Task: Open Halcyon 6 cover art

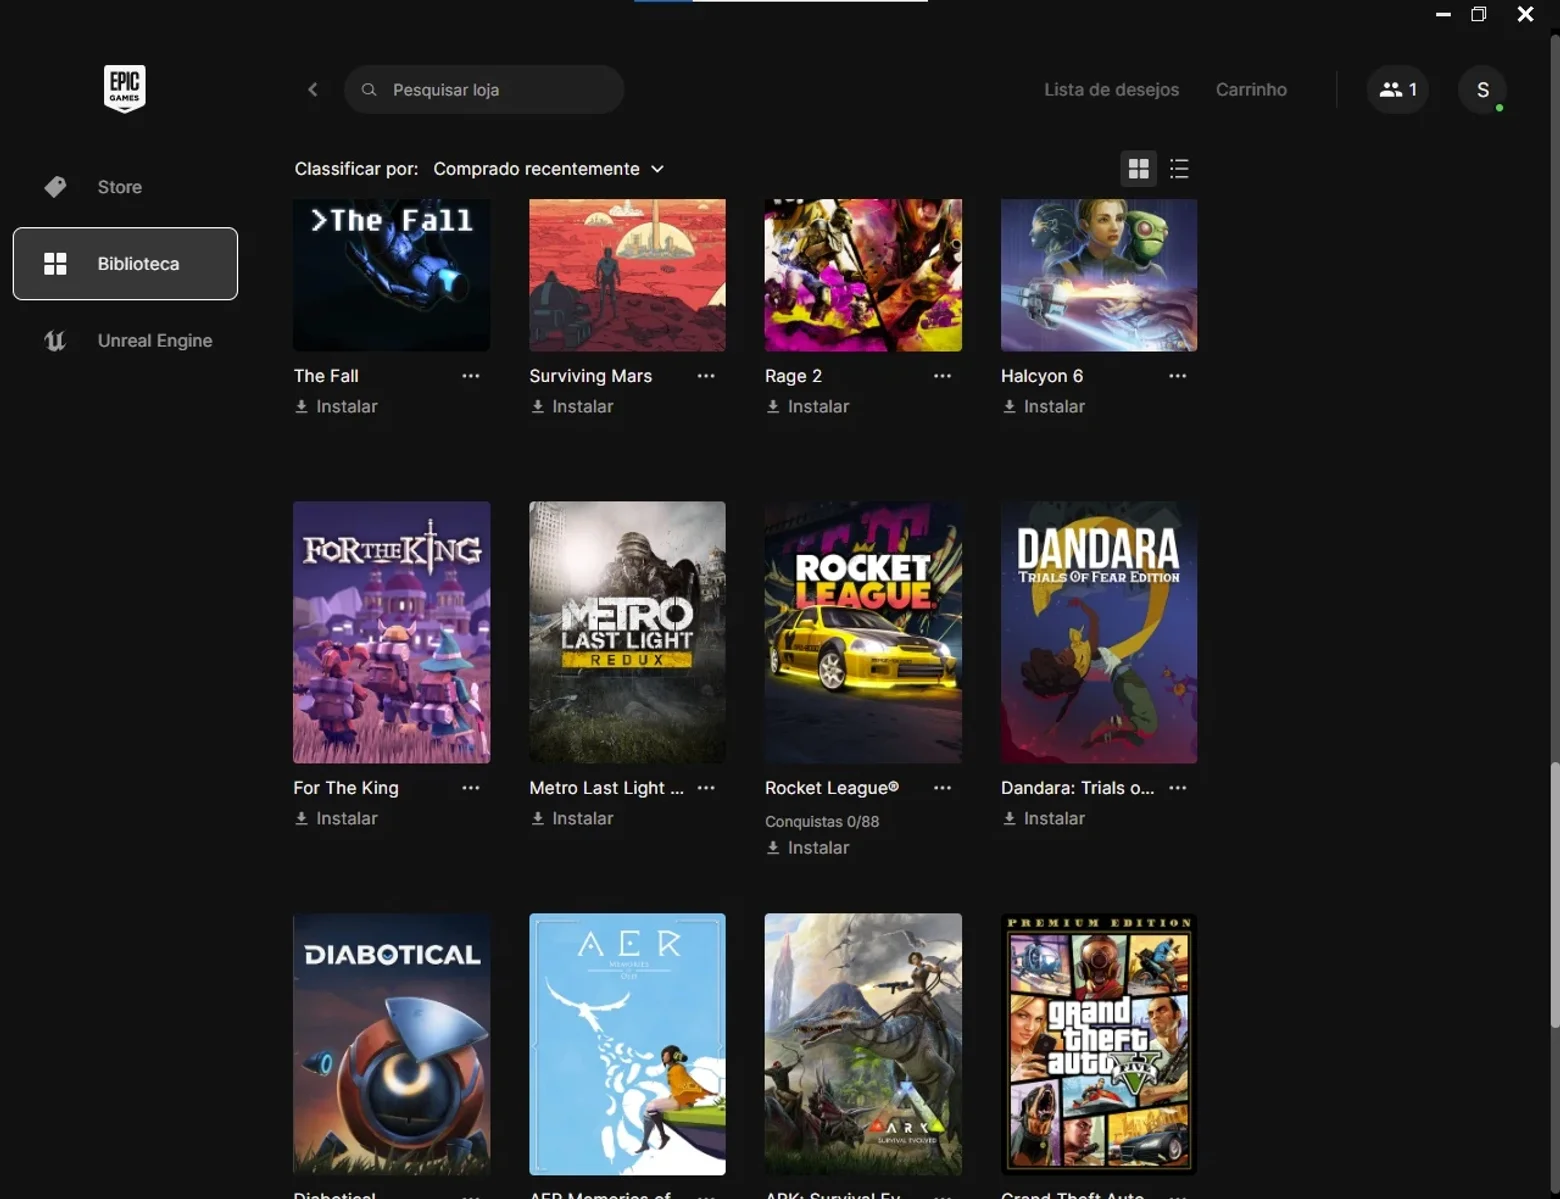Action: [1099, 275]
